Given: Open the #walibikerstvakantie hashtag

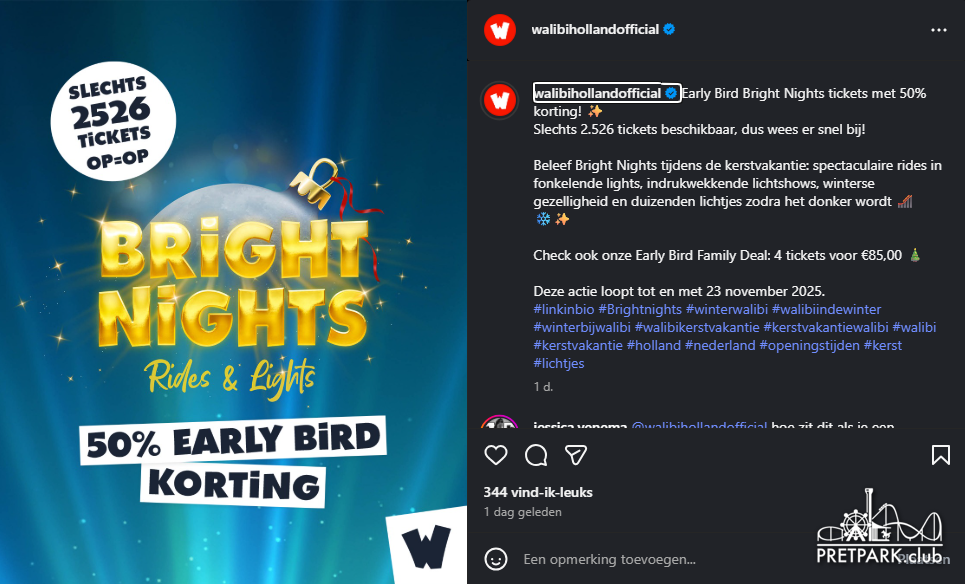Looking at the screenshot, I should (x=697, y=327).
